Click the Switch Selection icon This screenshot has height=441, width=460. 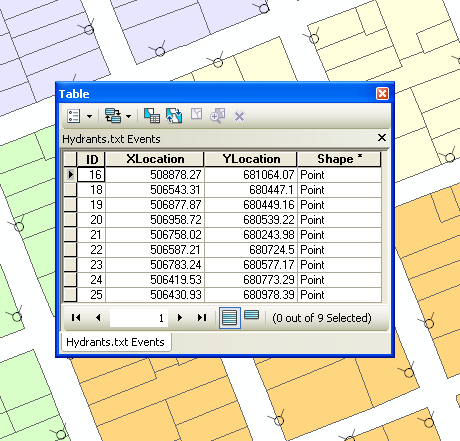(174, 116)
